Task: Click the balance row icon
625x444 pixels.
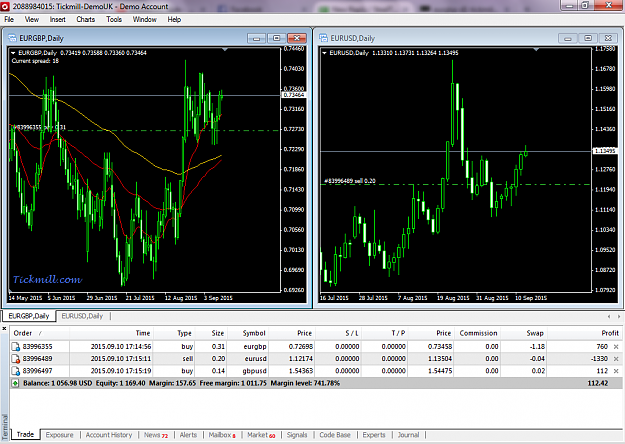Action: (x=15, y=383)
